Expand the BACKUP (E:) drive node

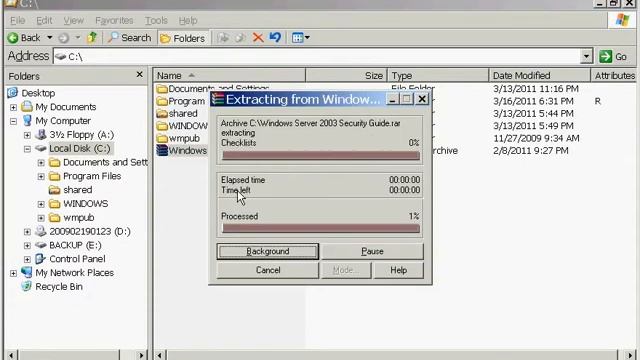click(27, 246)
